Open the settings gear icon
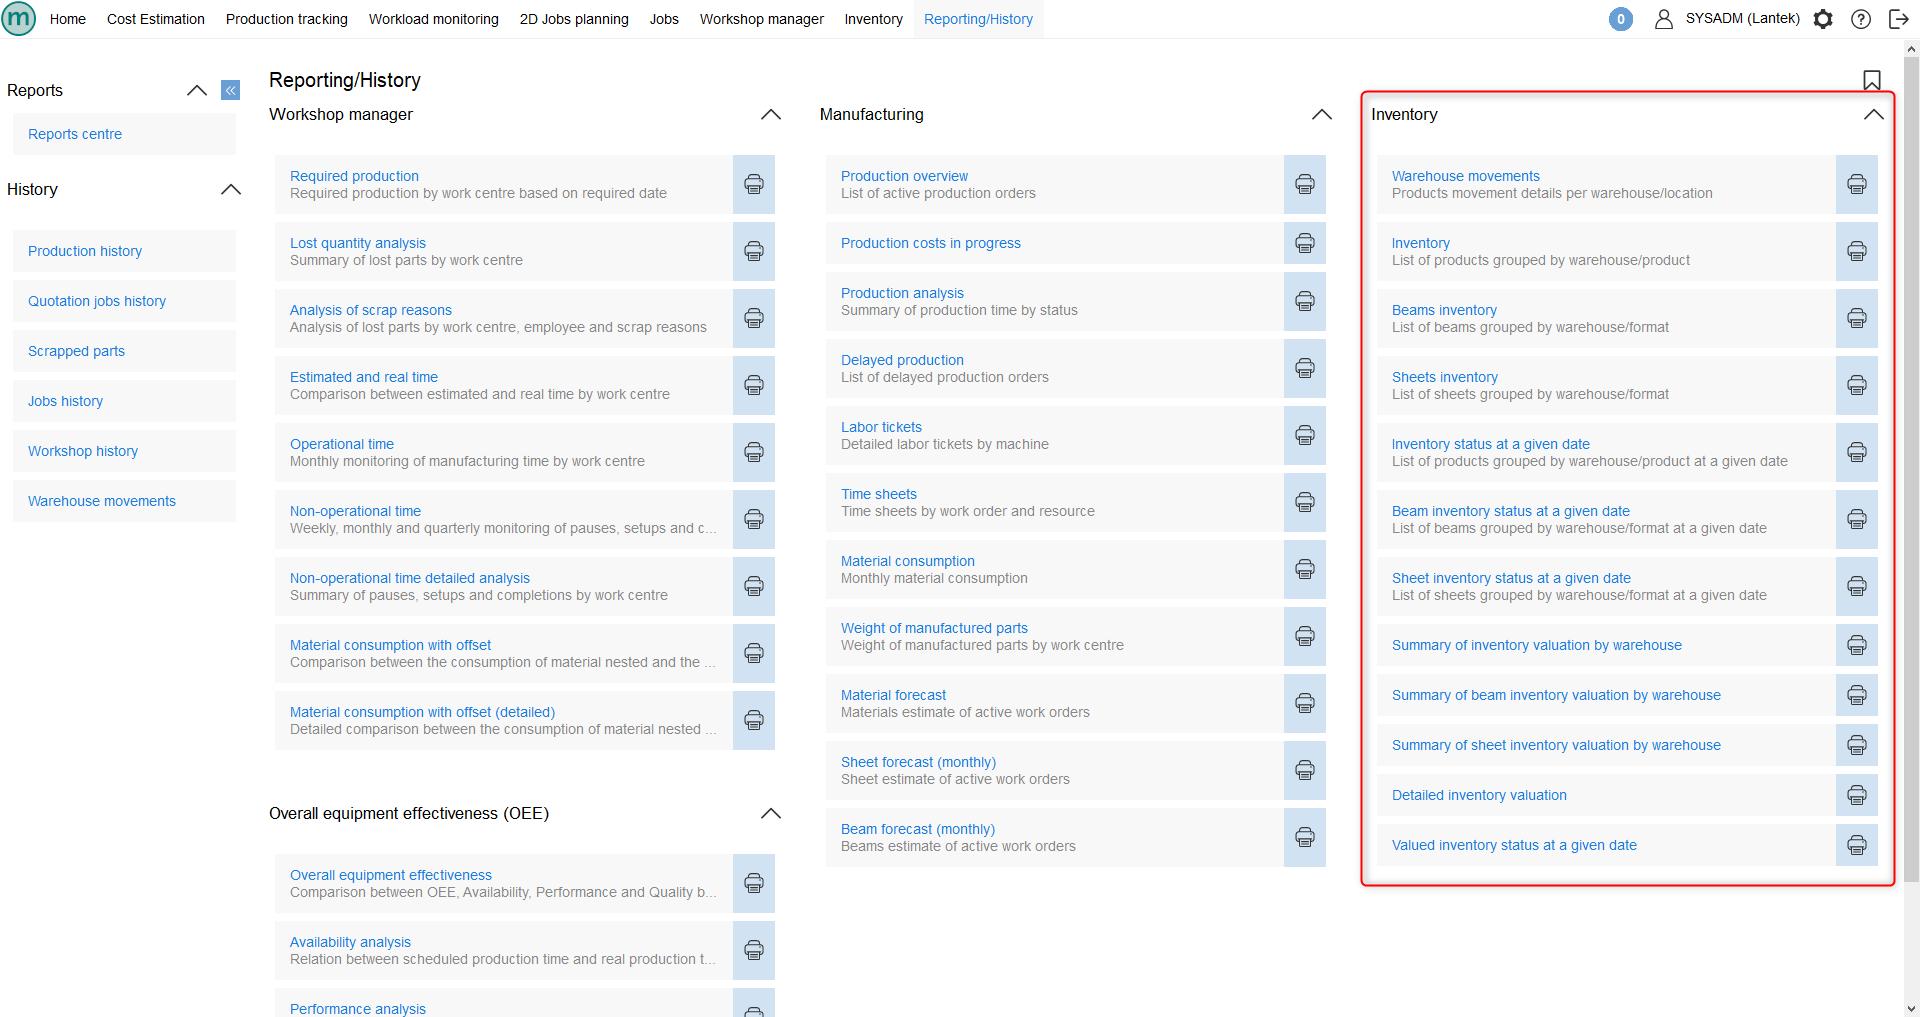This screenshot has height=1017, width=1920. click(x=1823, y=19)
